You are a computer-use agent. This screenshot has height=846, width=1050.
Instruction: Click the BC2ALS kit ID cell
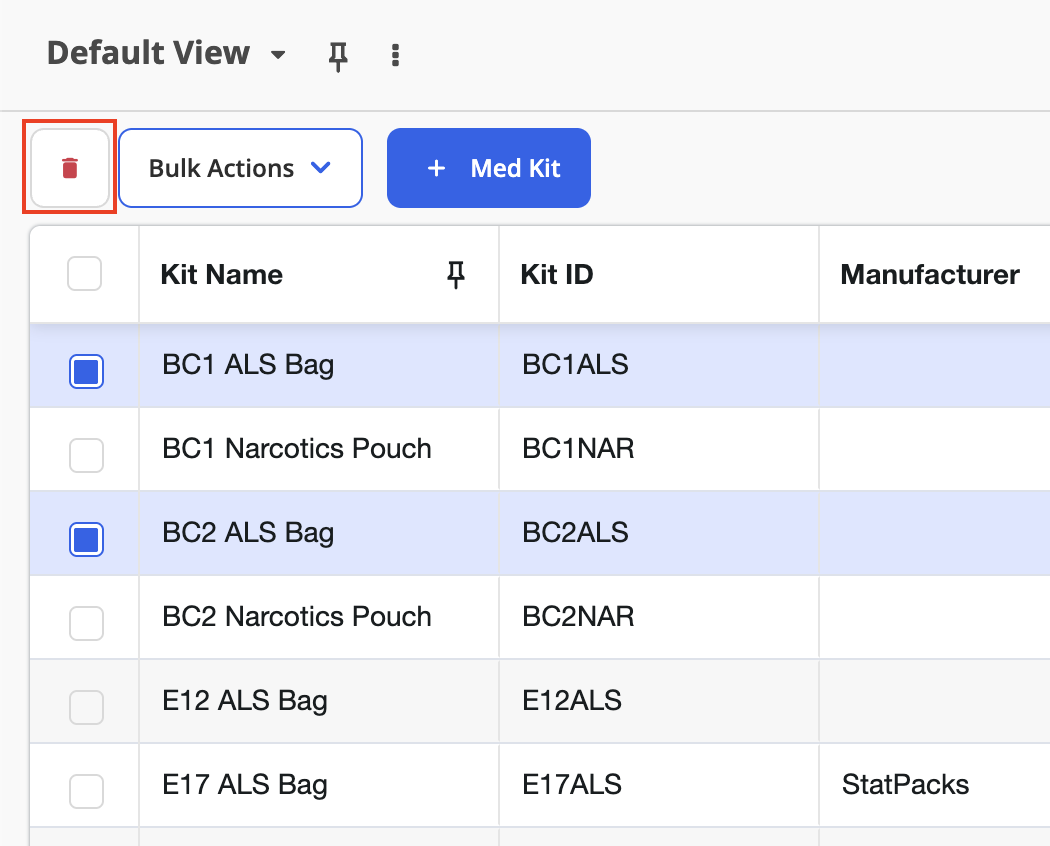[659, 533]
